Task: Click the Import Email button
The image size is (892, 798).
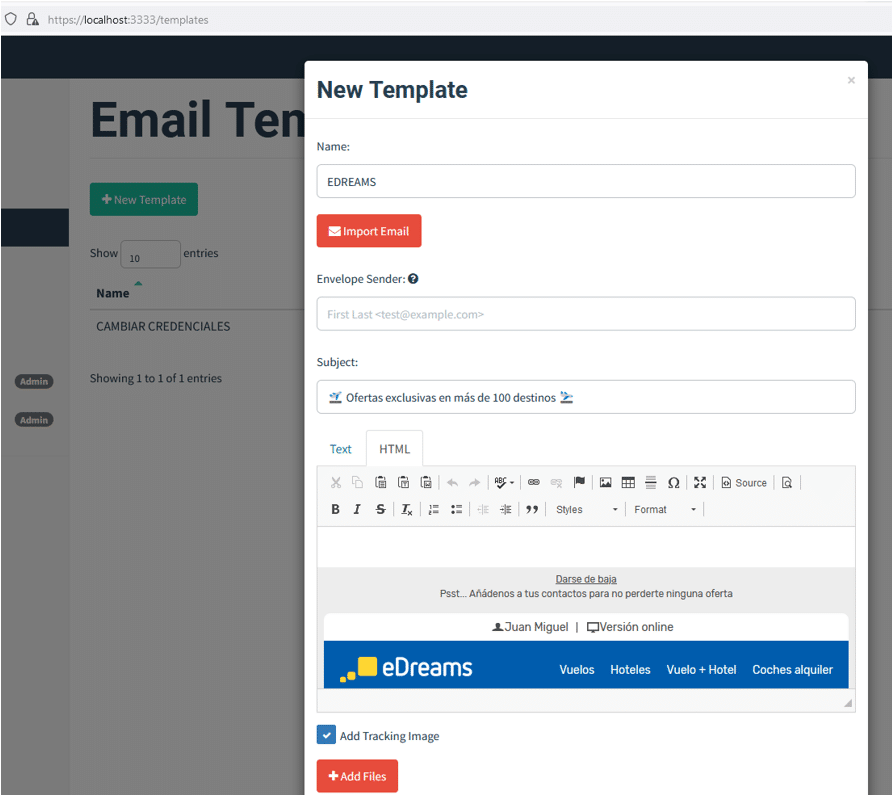Action: (369, 231)
